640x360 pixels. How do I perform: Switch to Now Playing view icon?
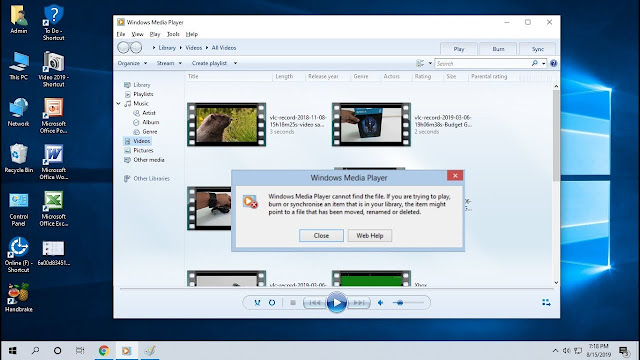(546, 302)
